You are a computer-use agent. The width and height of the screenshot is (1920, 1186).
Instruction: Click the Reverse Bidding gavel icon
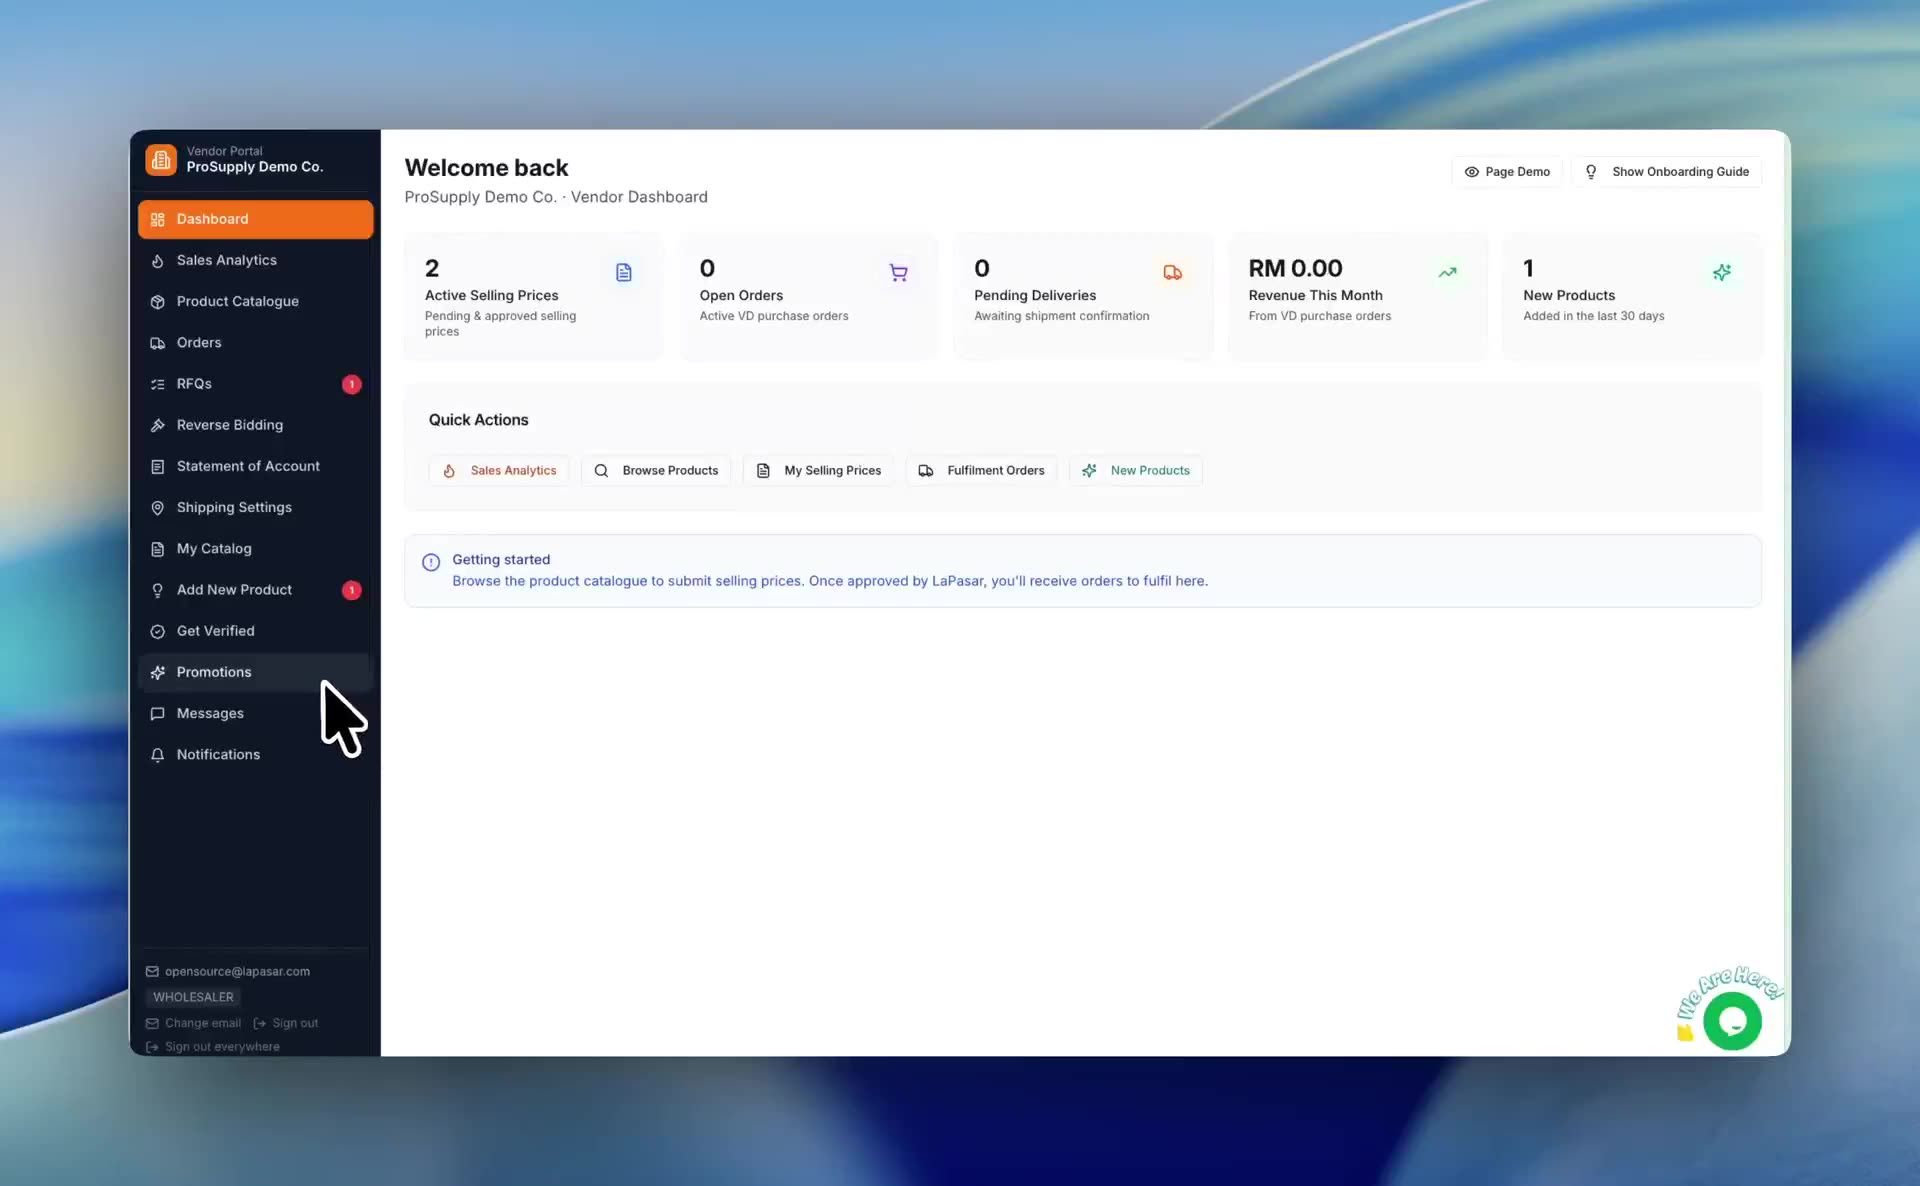(x=157, y=425)
